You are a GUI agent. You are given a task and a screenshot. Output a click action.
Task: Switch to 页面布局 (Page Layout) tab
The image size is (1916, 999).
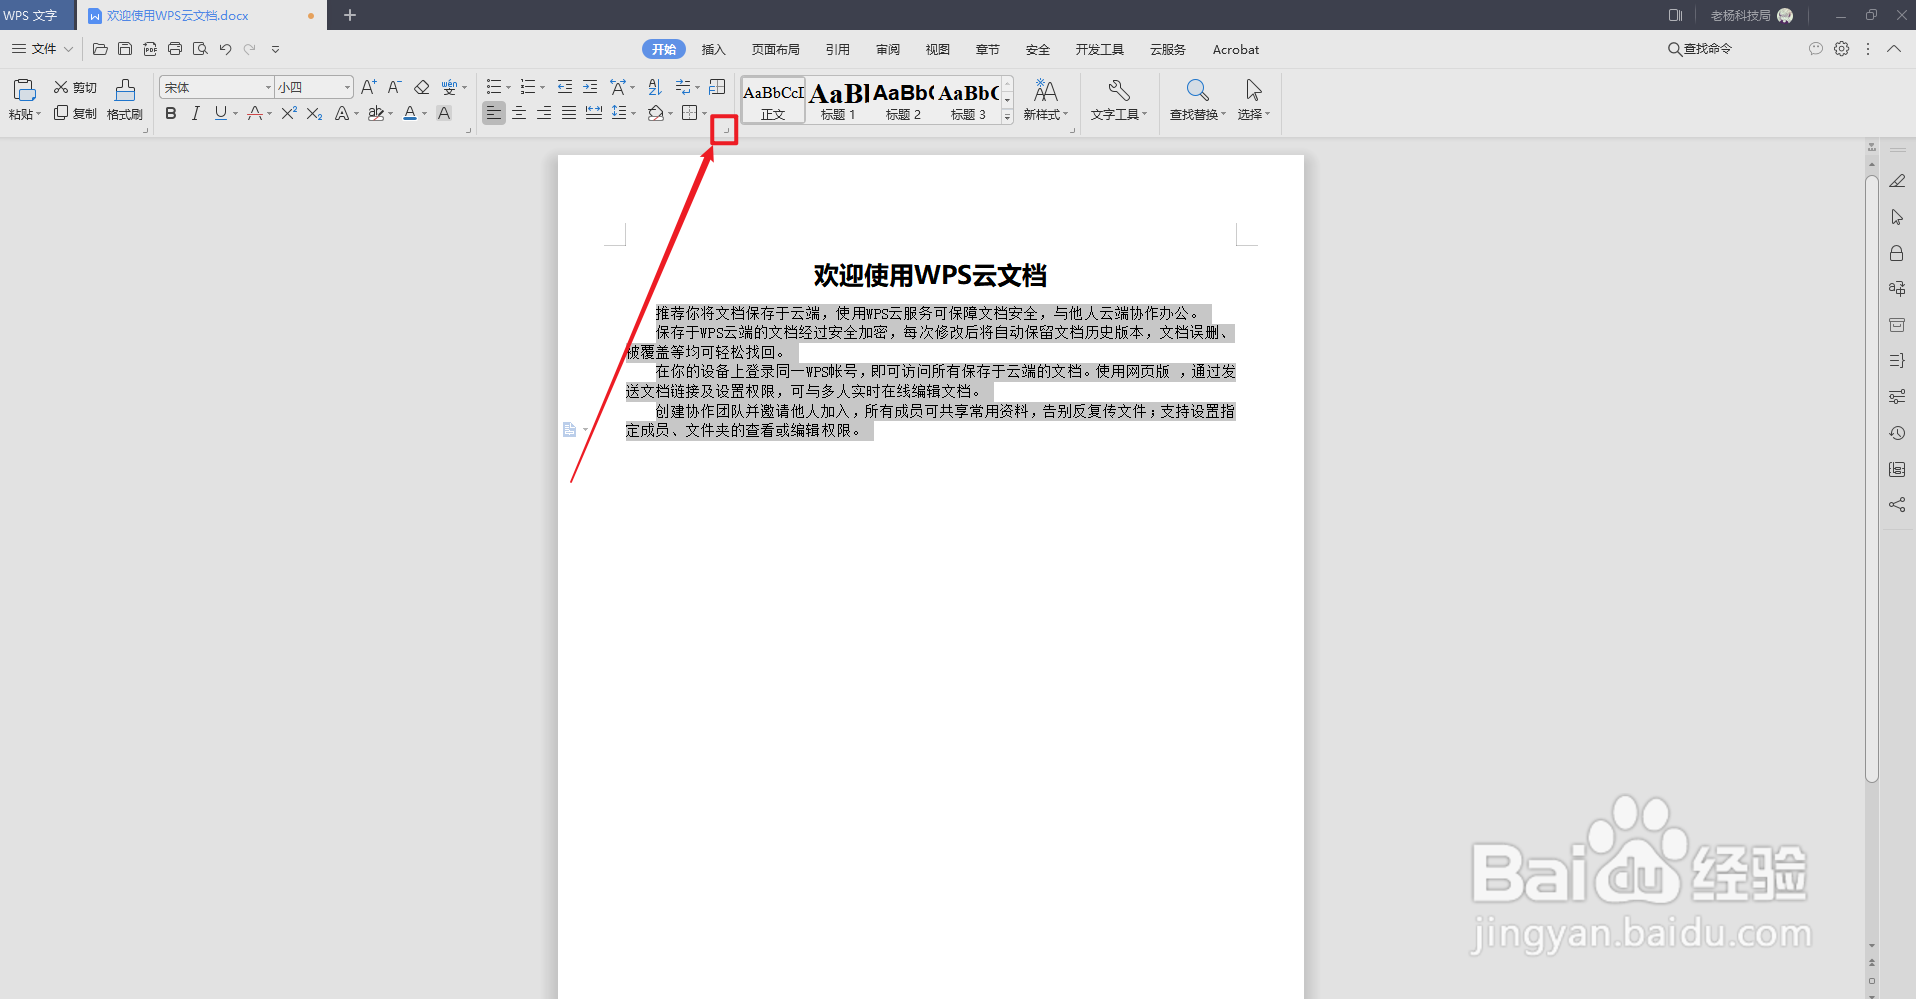(x=775, y=49)
